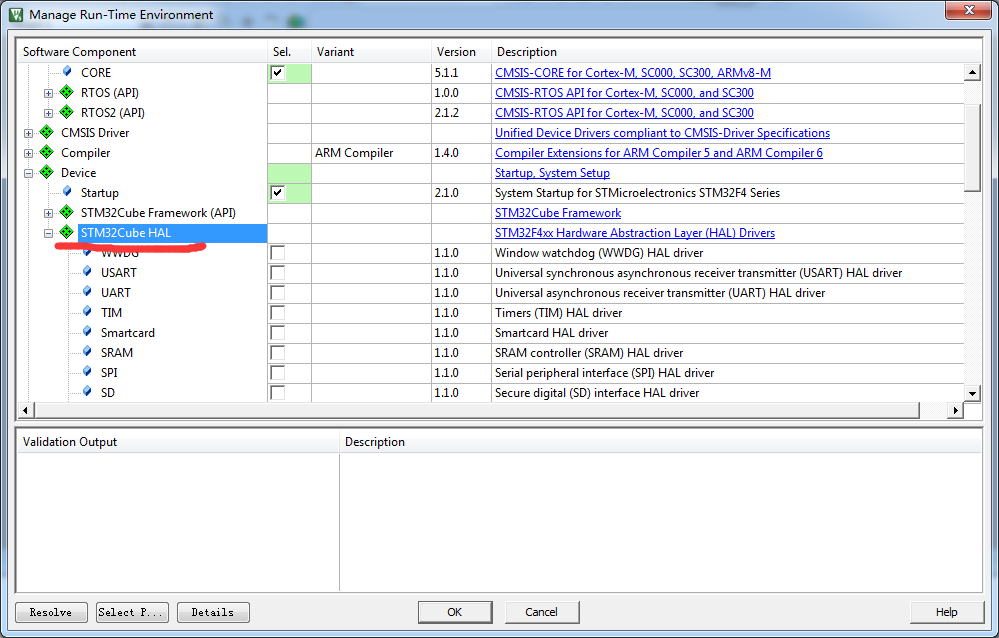Enable the UART HAL driver checkbox
This screenshot has height=638, width=999.
tap(278, 293)
